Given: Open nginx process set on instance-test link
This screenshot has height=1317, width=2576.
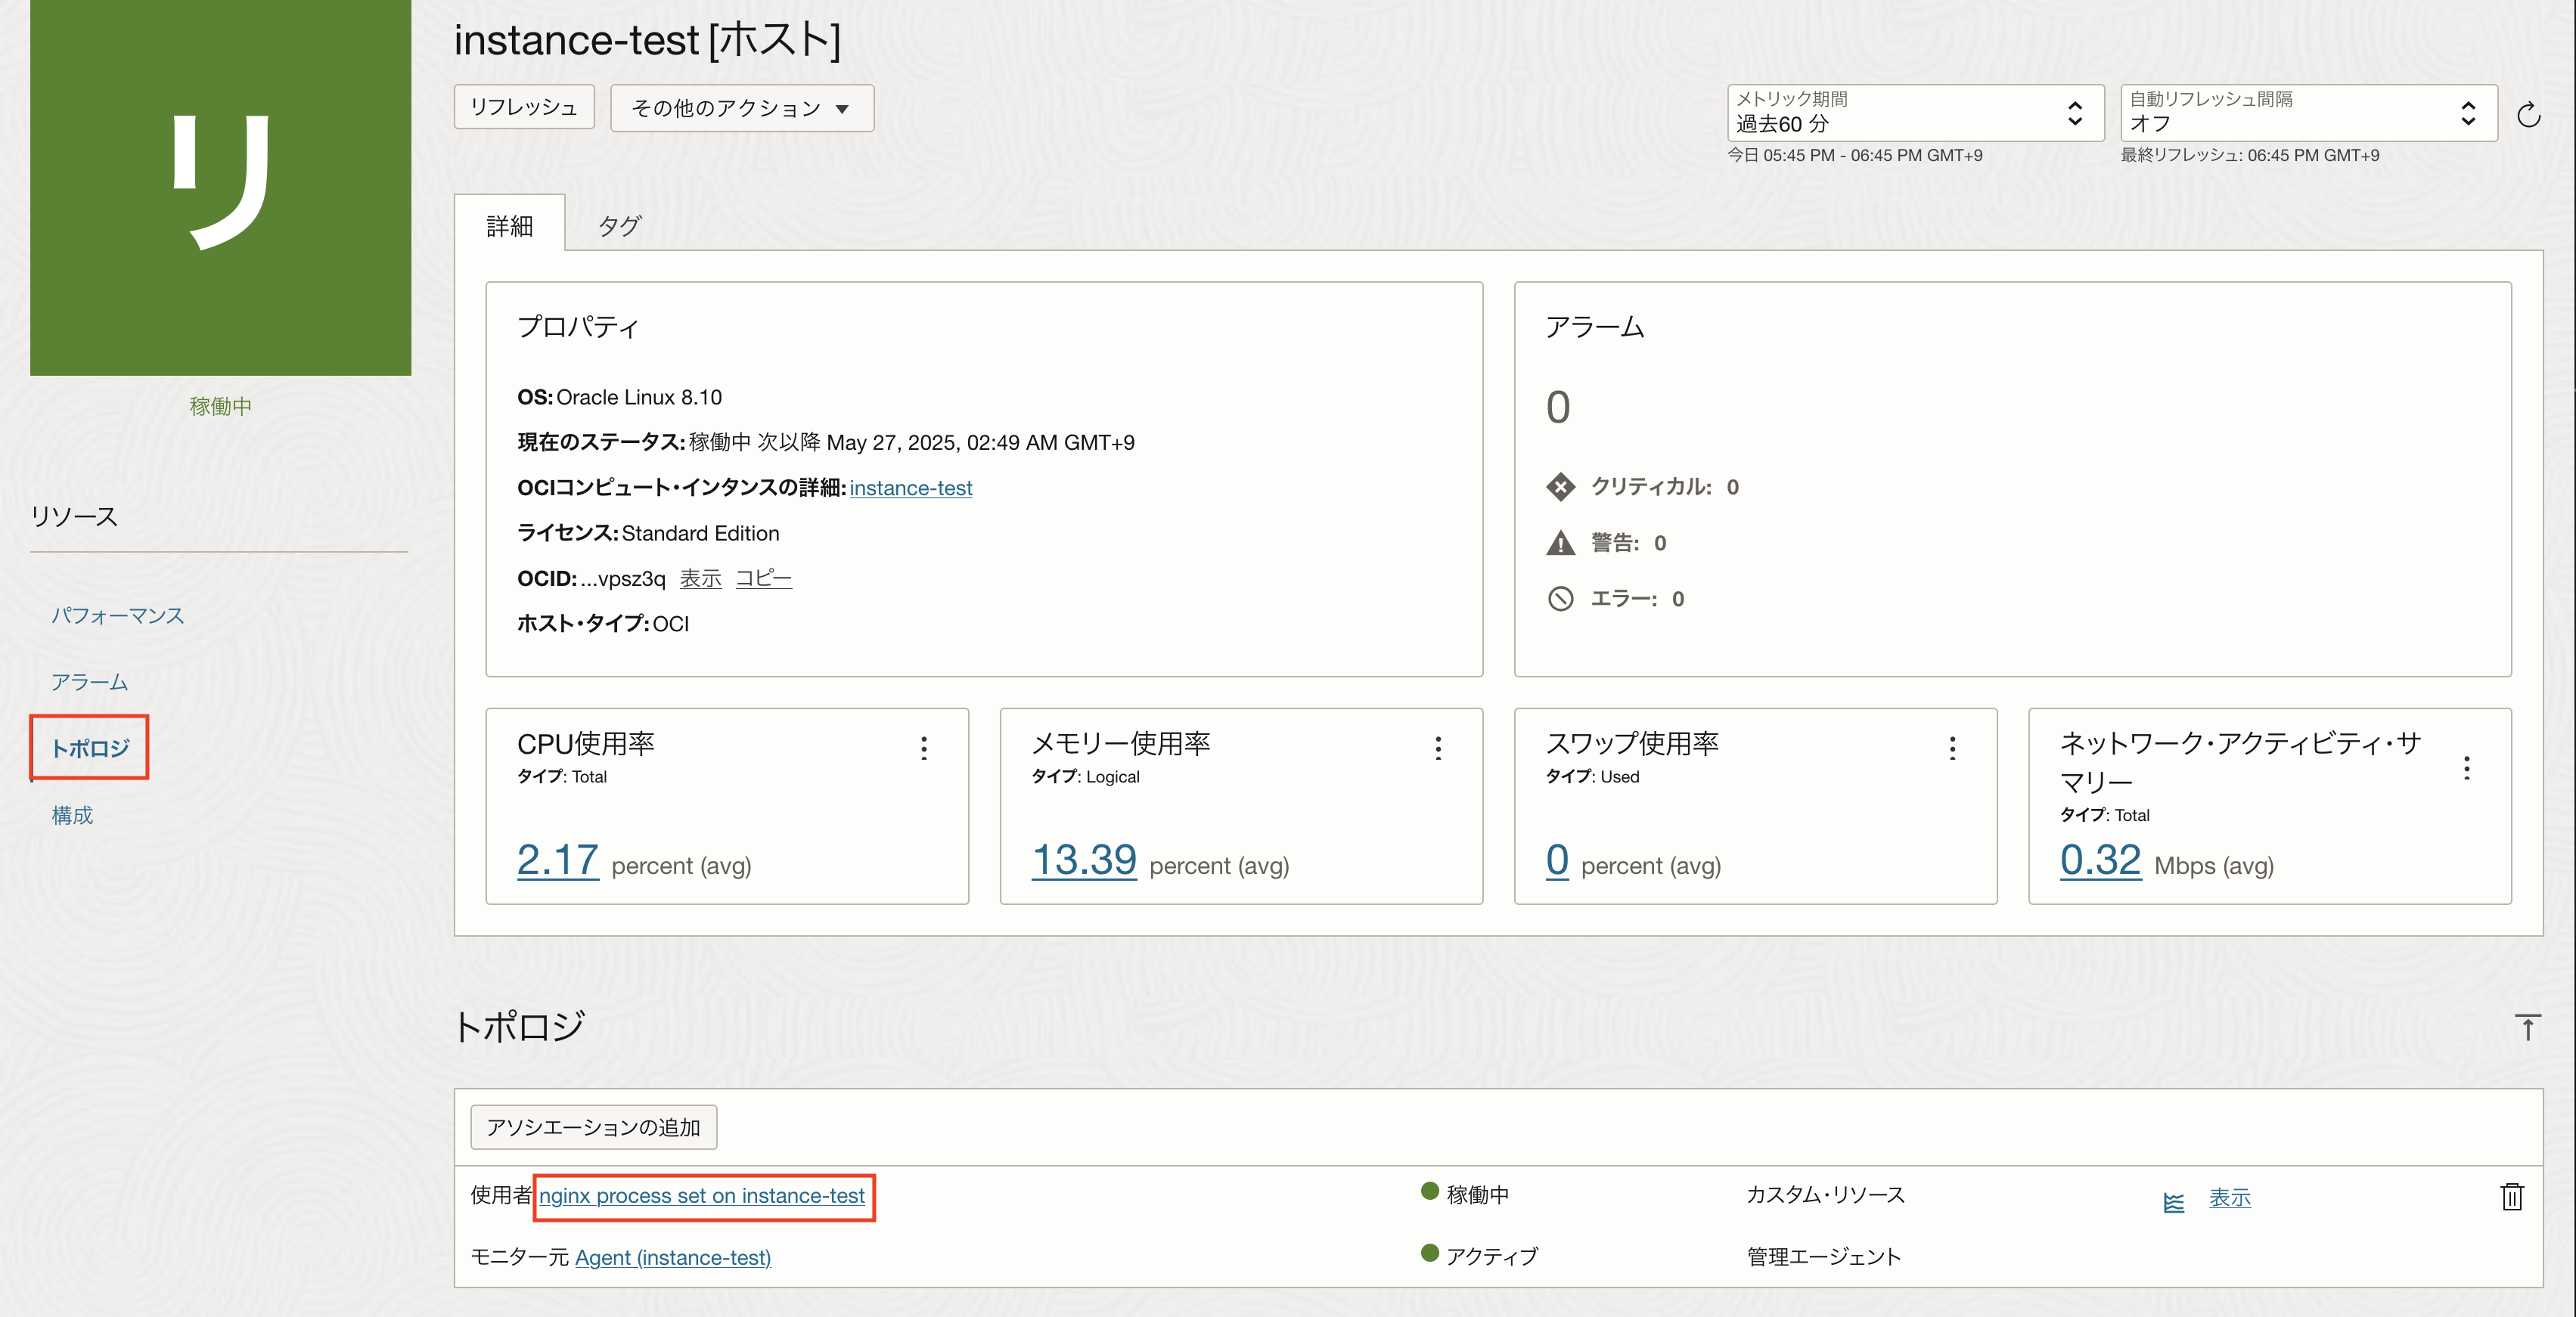Looking at the screenshot, I should pyautogui.click(x=701, y=1196).
